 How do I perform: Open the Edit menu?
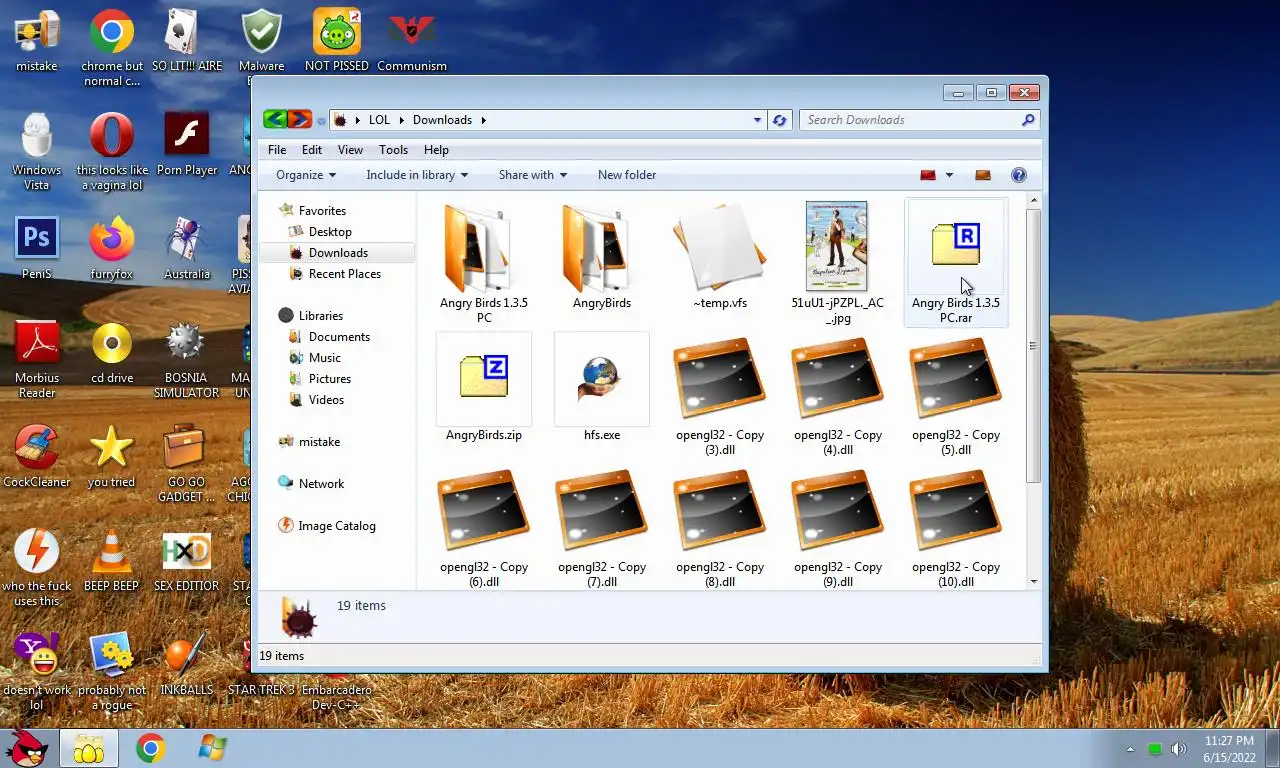[x=312, y=150]
